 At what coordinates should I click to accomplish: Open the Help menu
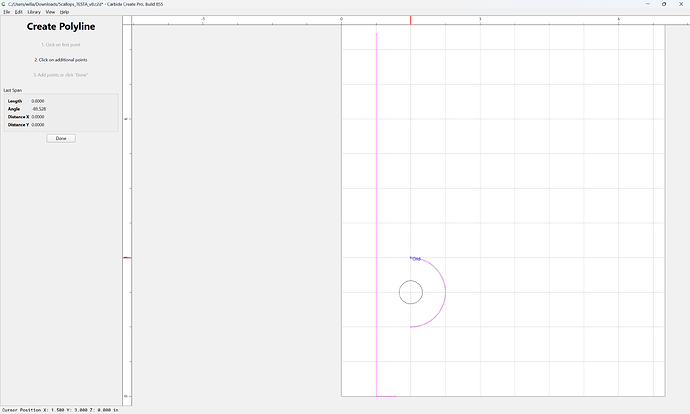(x=64, y=12)
